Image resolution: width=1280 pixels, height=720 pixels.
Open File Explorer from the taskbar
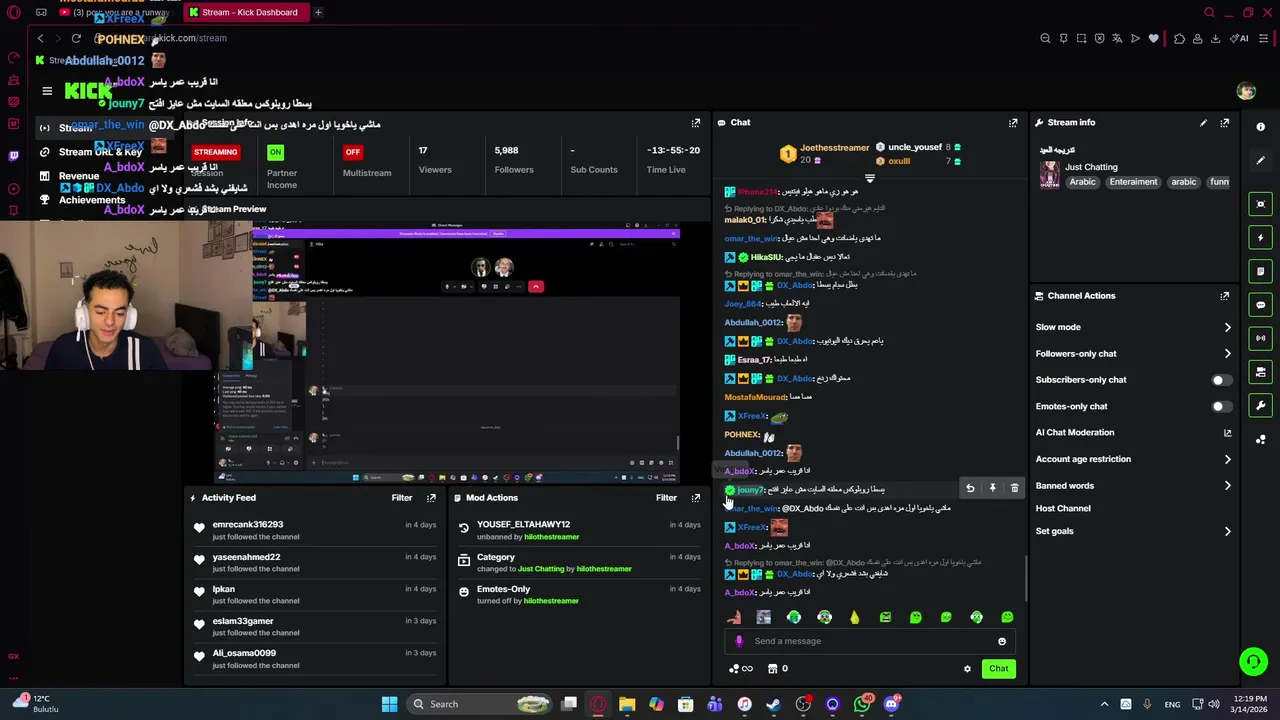click(627, 704)
